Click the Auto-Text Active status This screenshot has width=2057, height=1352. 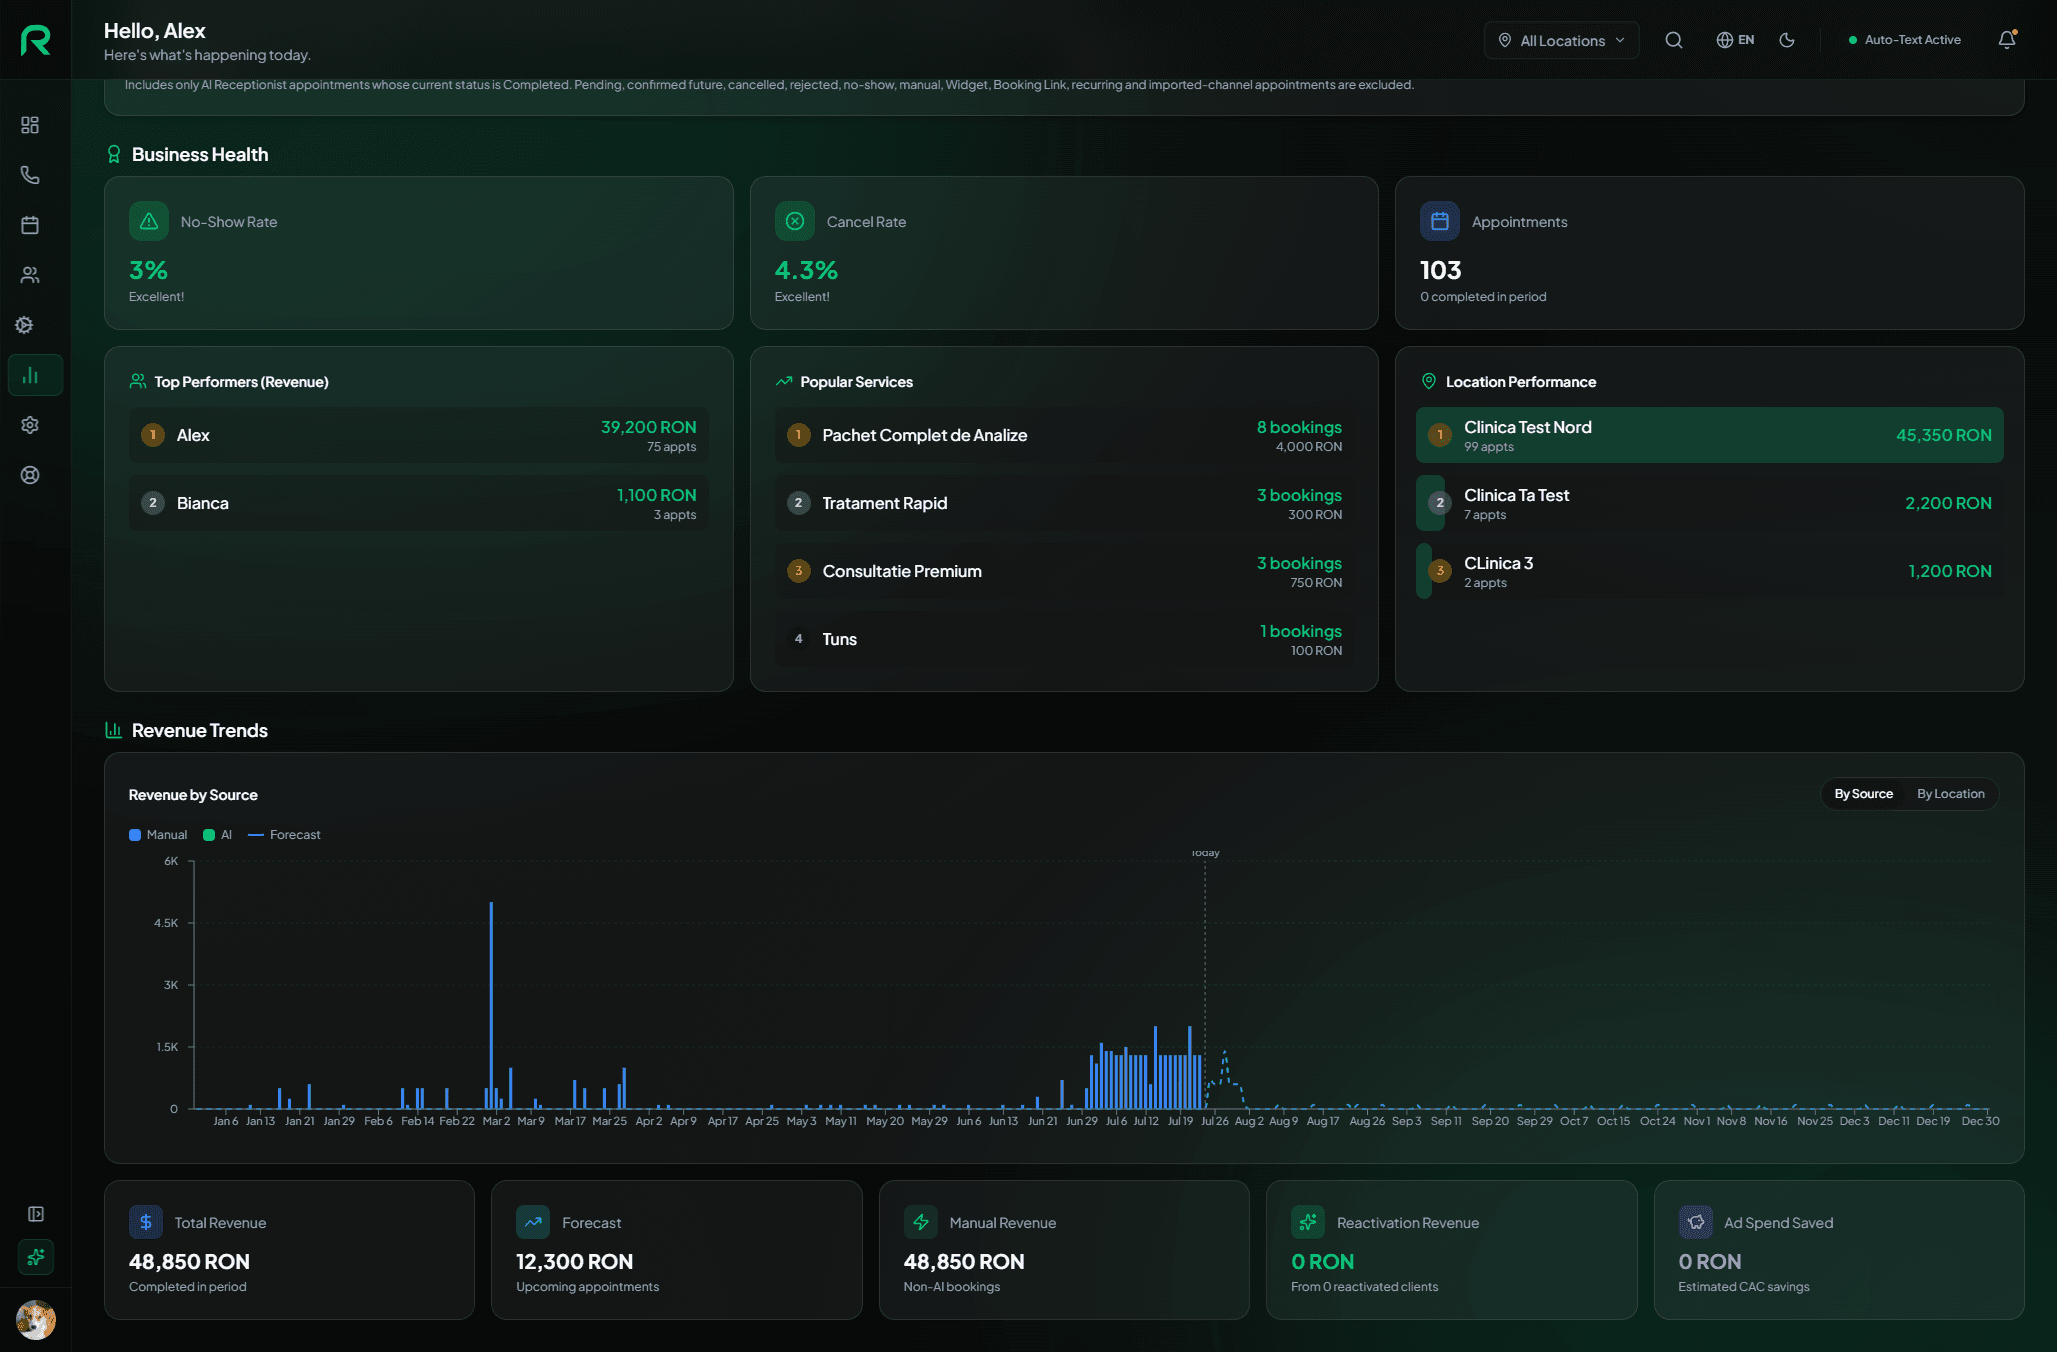(1905, 40)
